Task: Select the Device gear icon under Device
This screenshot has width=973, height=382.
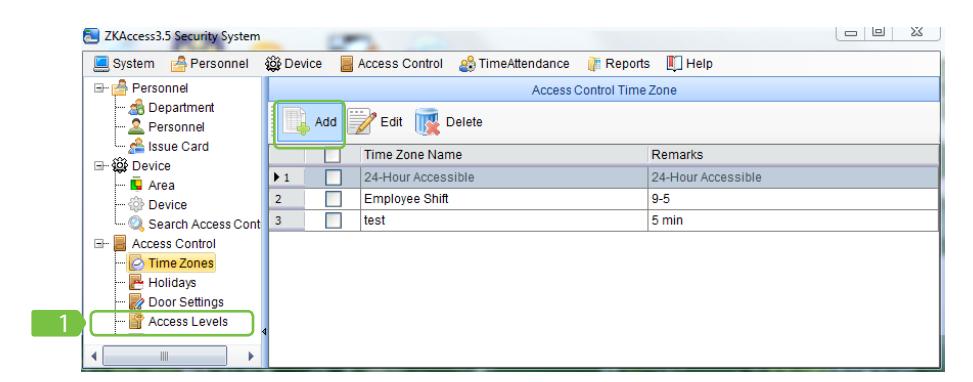Action: (x=137, y=205)
